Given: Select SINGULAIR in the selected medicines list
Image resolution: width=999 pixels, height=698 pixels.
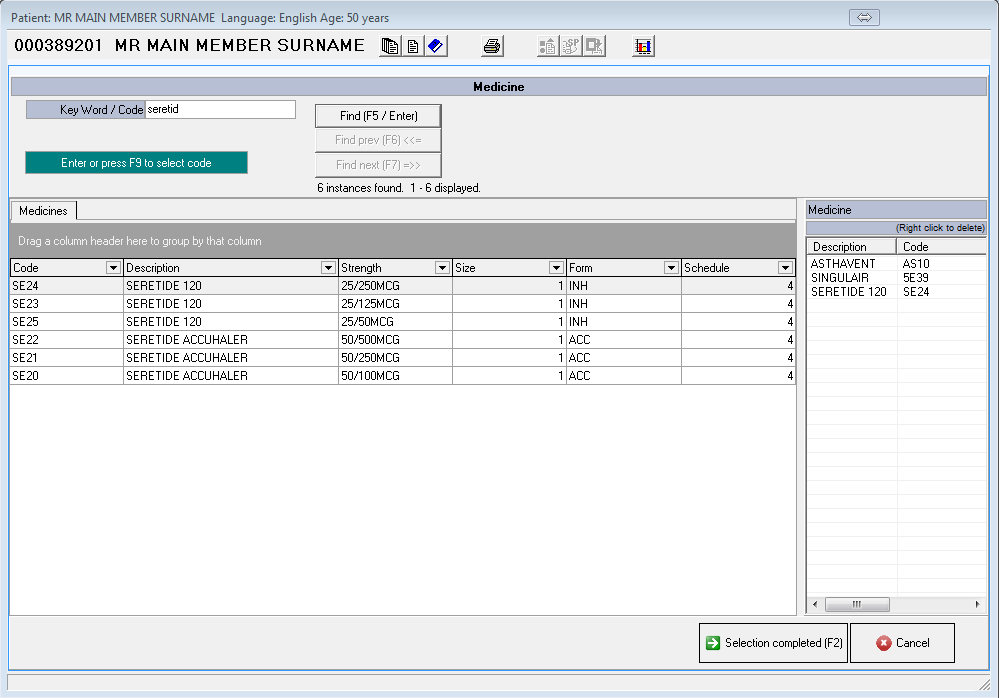Looking at the screenshot, I should coord(840,278).
